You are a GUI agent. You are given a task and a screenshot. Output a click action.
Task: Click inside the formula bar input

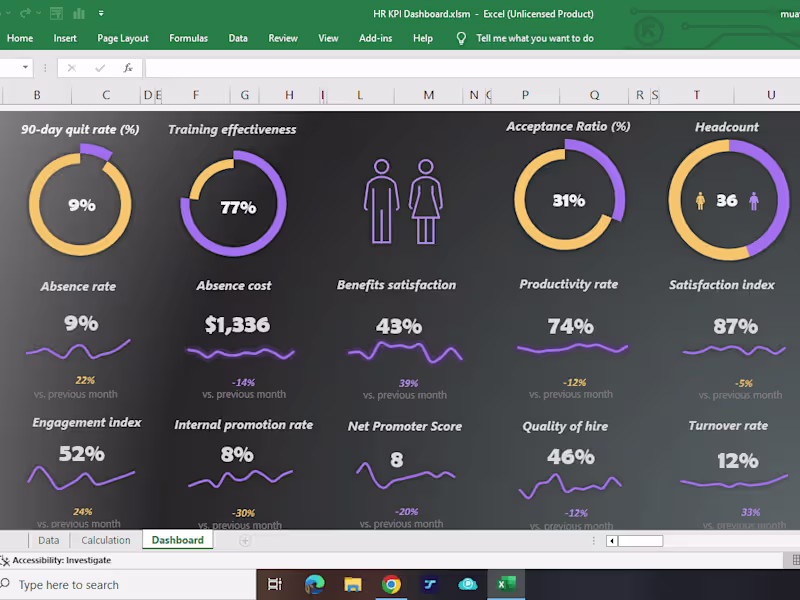coord(472,68)
